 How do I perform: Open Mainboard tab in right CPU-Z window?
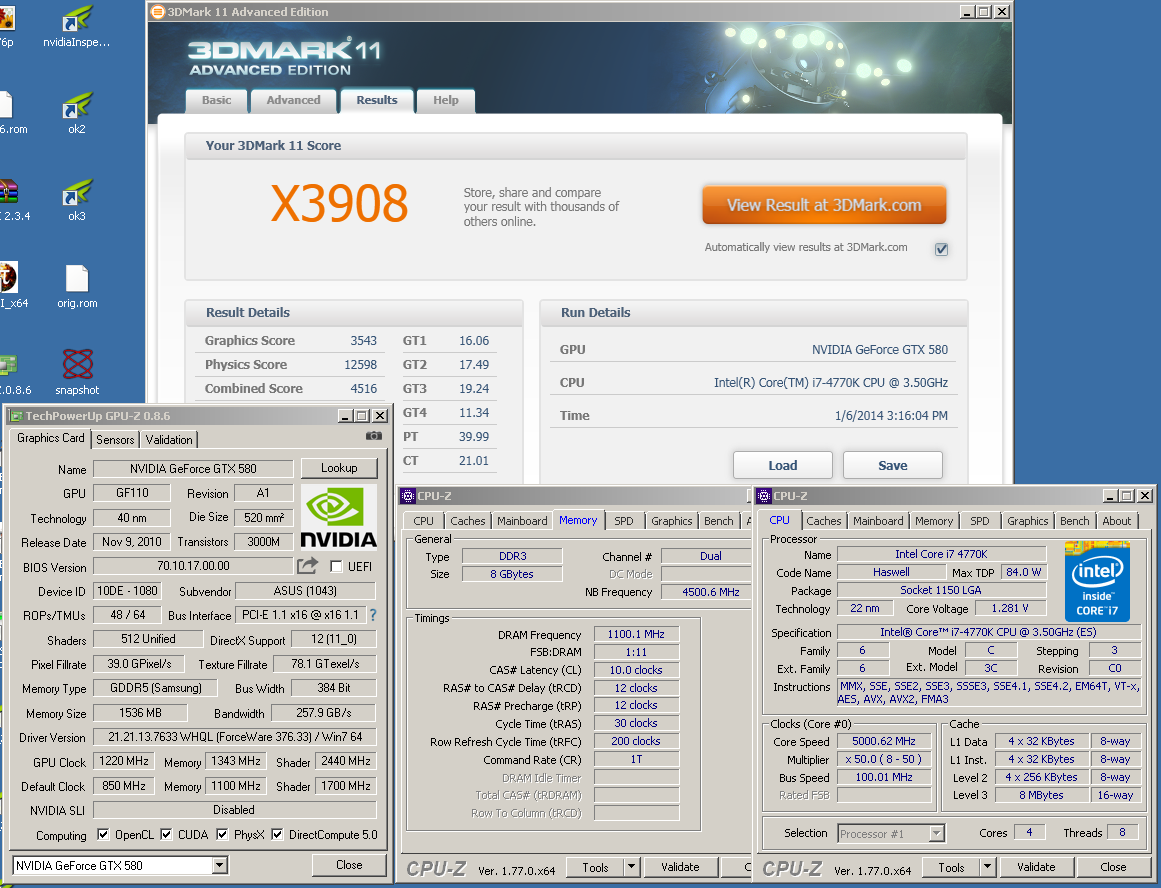[878, 521]
